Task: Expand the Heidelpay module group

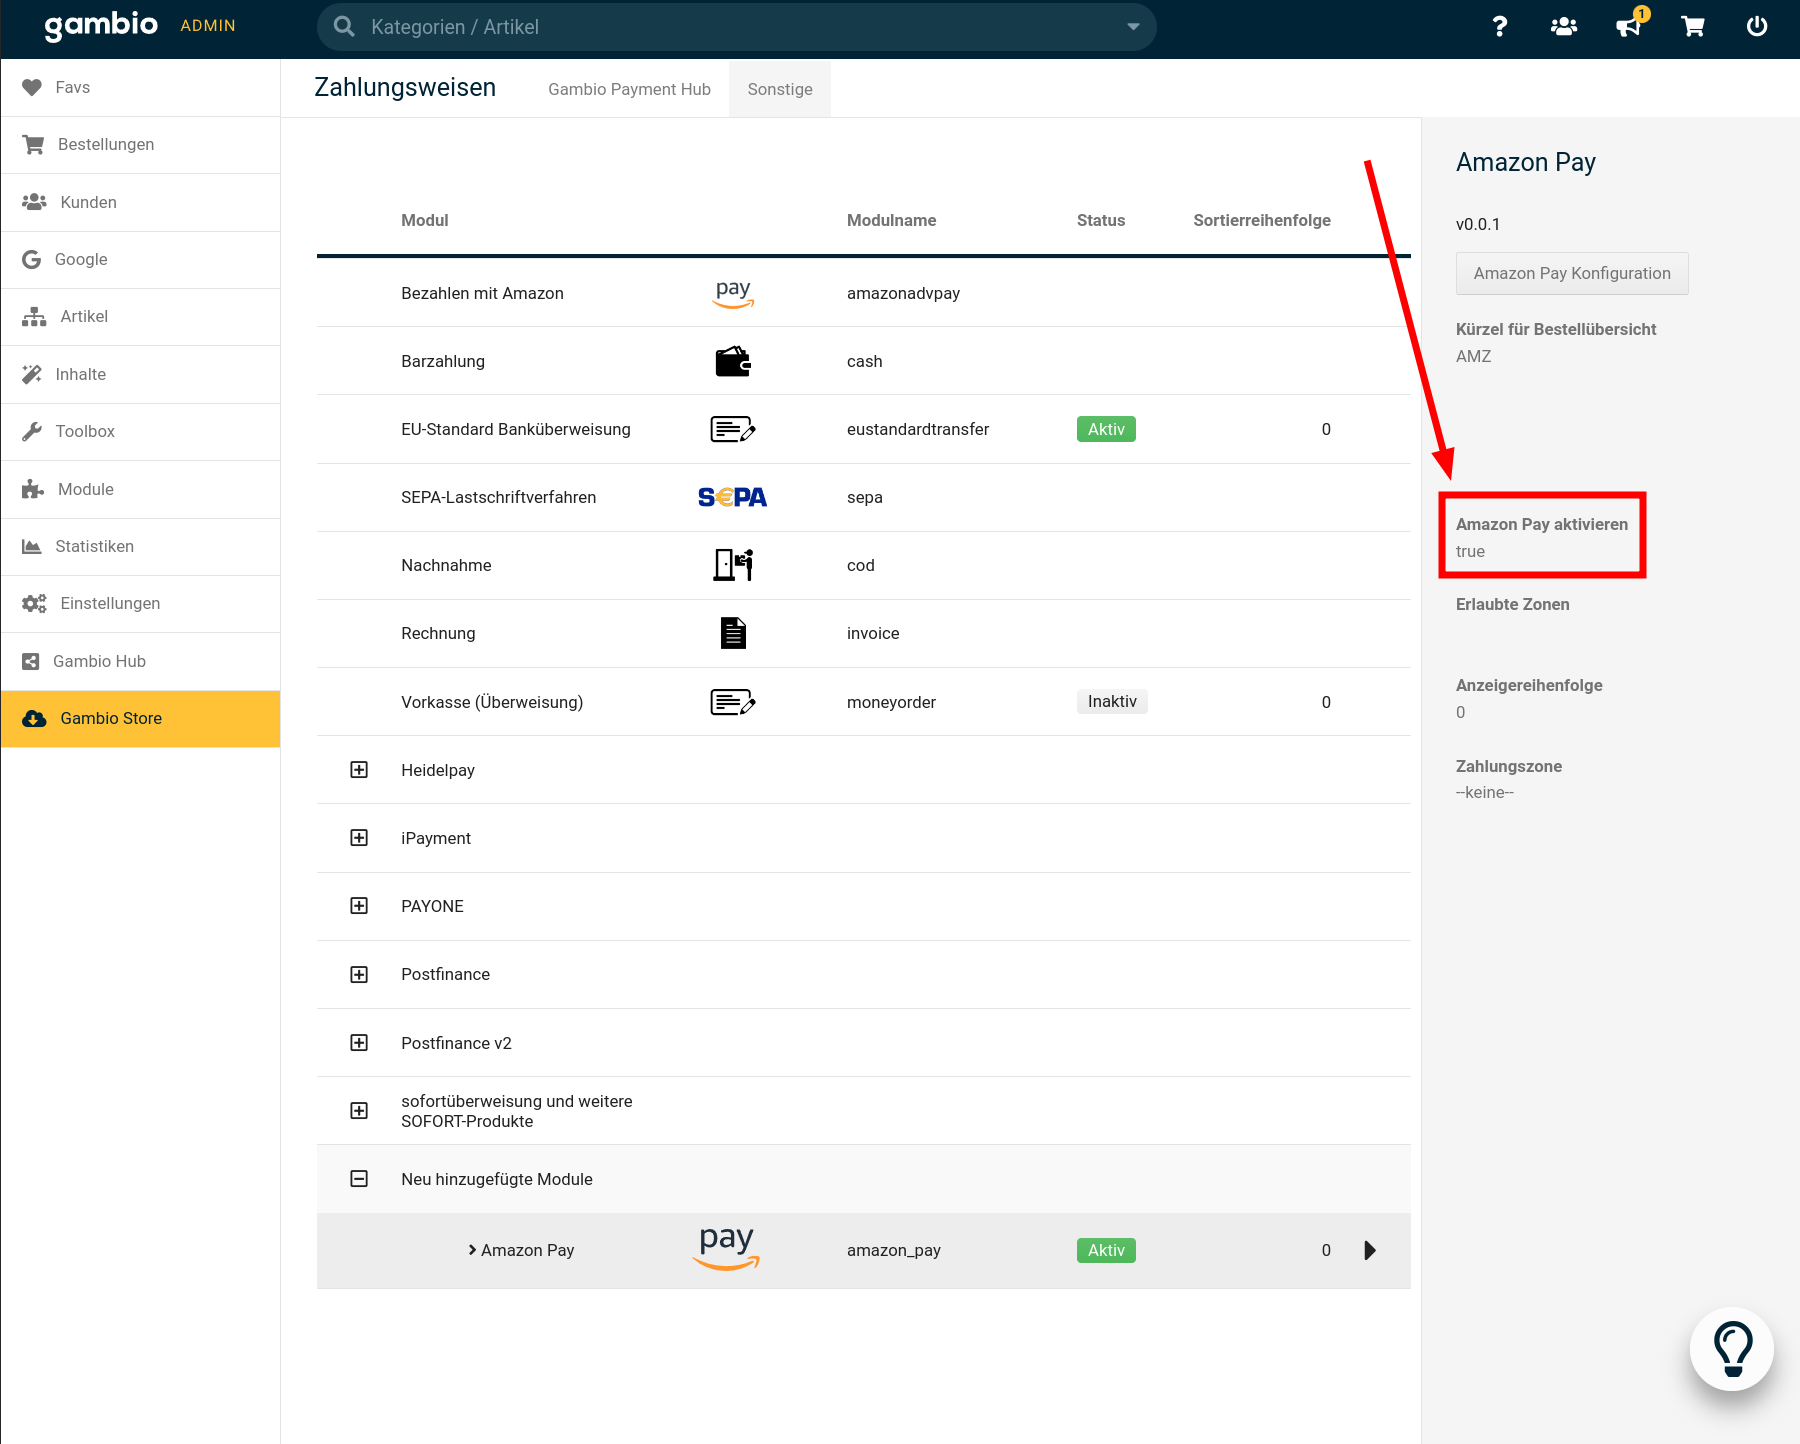Action: click(359, 770)
